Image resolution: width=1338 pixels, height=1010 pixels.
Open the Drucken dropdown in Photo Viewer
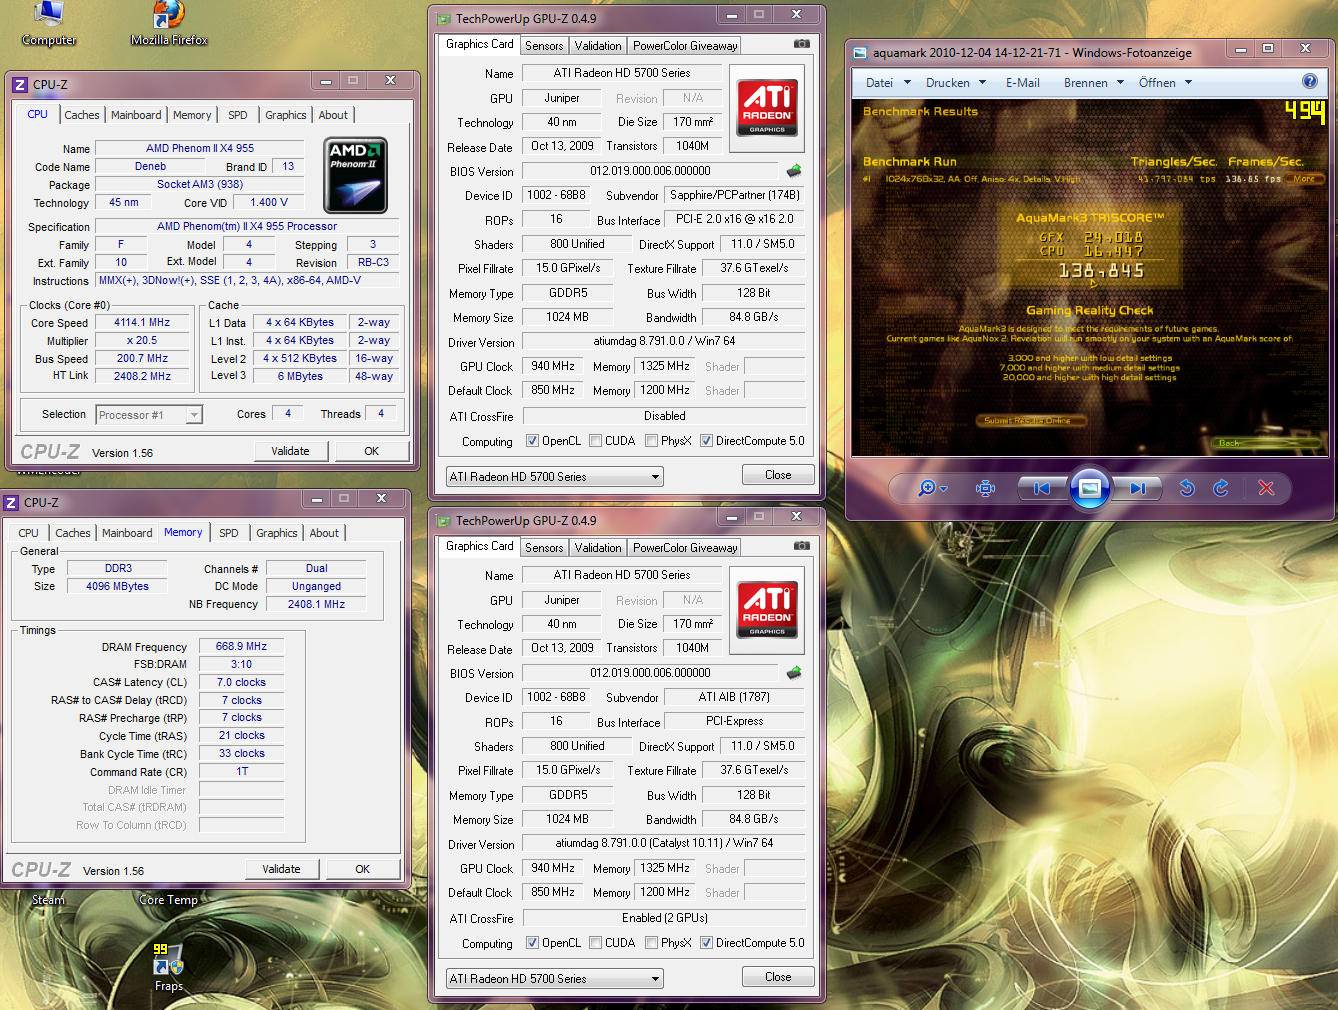click(x=956, y=83)
